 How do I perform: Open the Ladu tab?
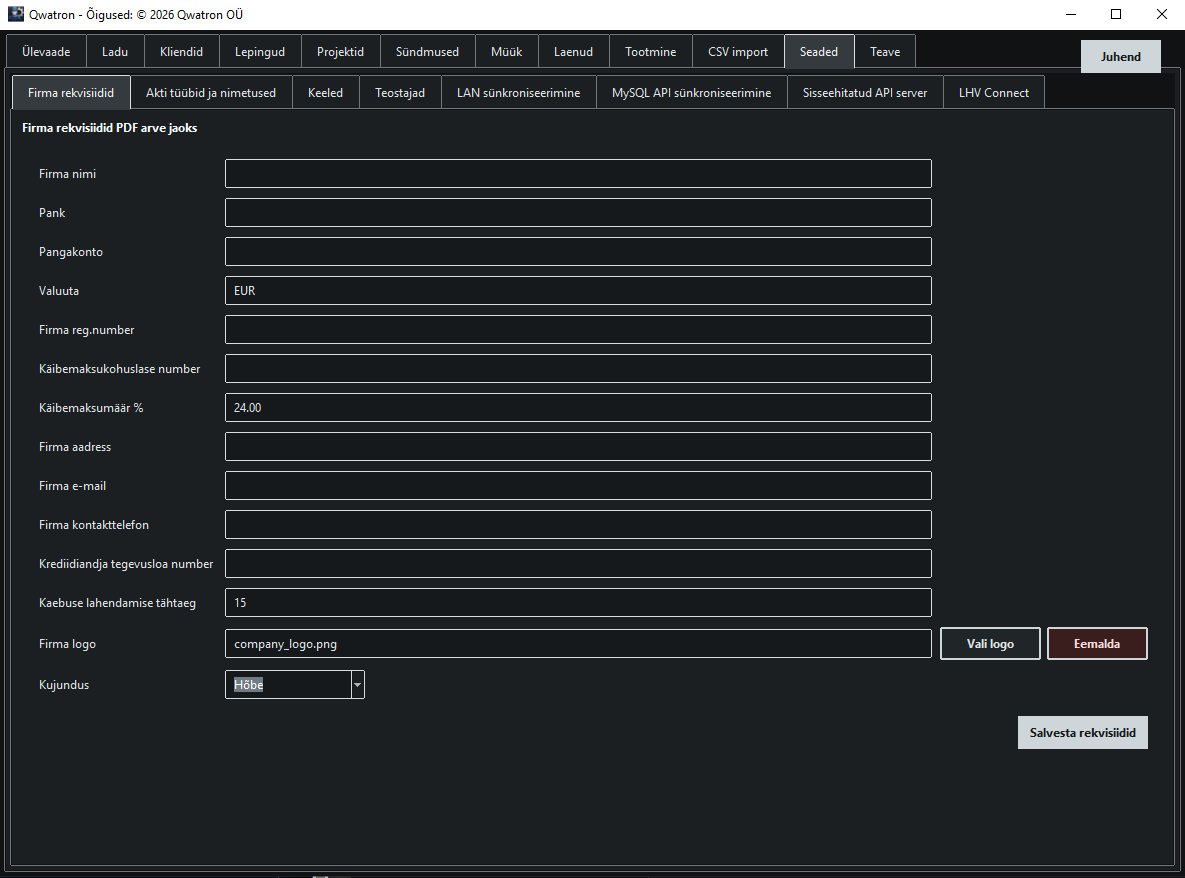point(115,51)
